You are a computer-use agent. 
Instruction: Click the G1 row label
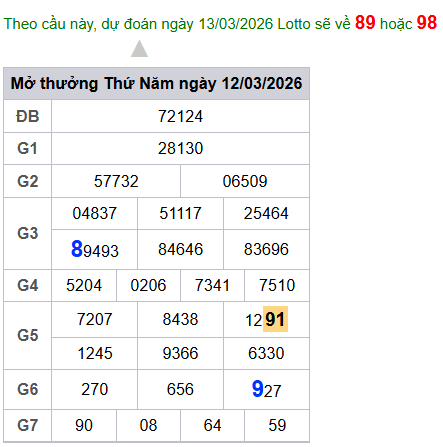tap(28, 148)
